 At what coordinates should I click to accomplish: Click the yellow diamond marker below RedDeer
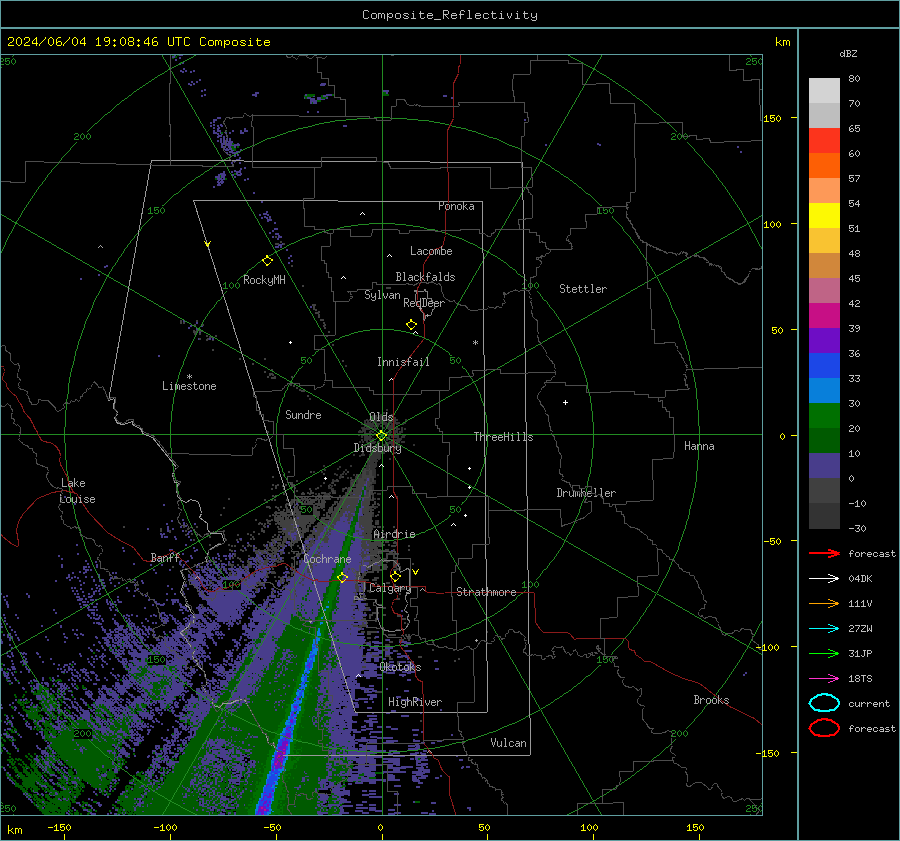click(x=411, y=325)
